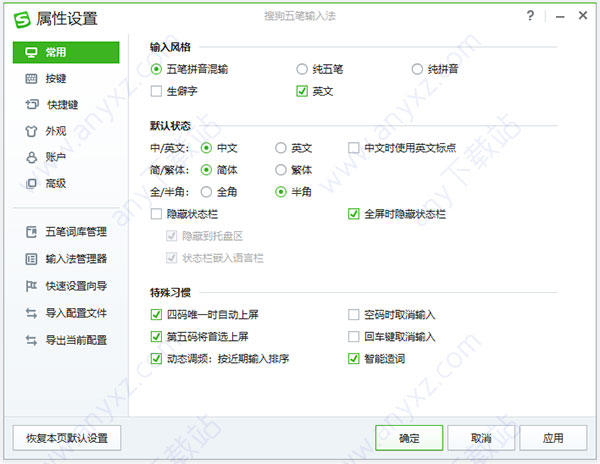This screenshot has height=464, width=600.
Task: Enable 回车键取消输入
Action: tap(354, 337)
